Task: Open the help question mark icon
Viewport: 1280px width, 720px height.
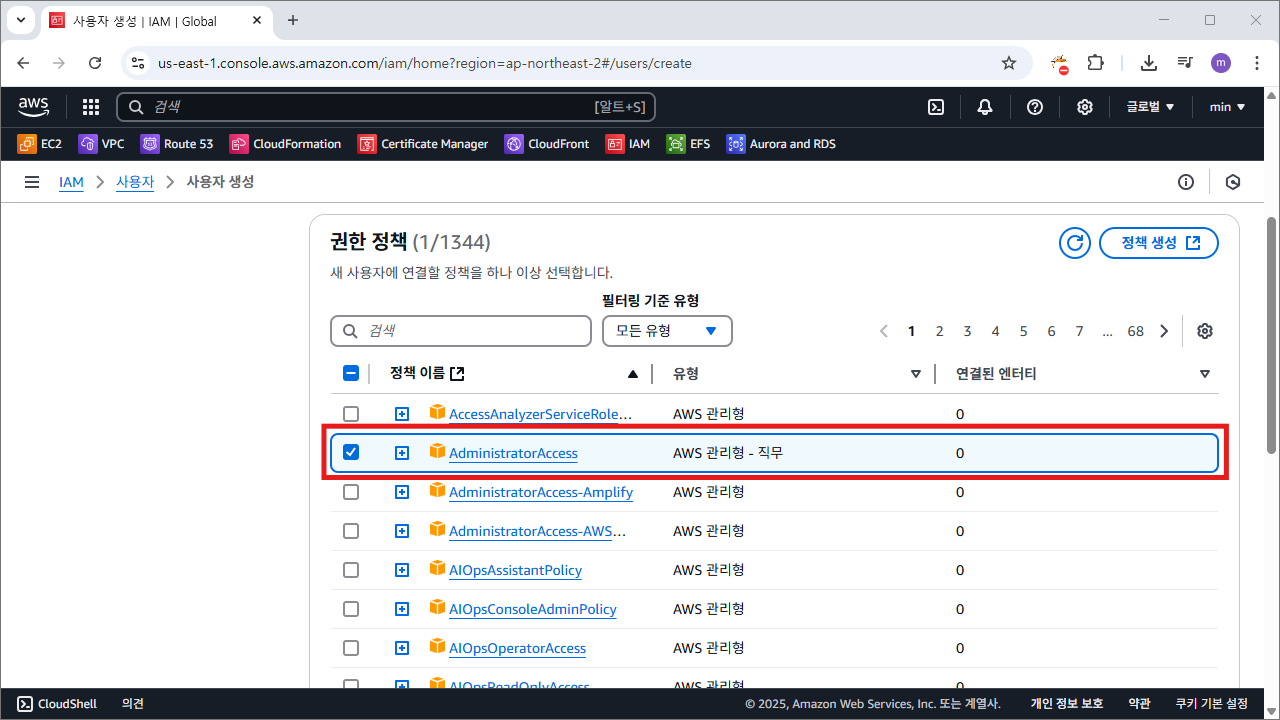Action: 1035,107
